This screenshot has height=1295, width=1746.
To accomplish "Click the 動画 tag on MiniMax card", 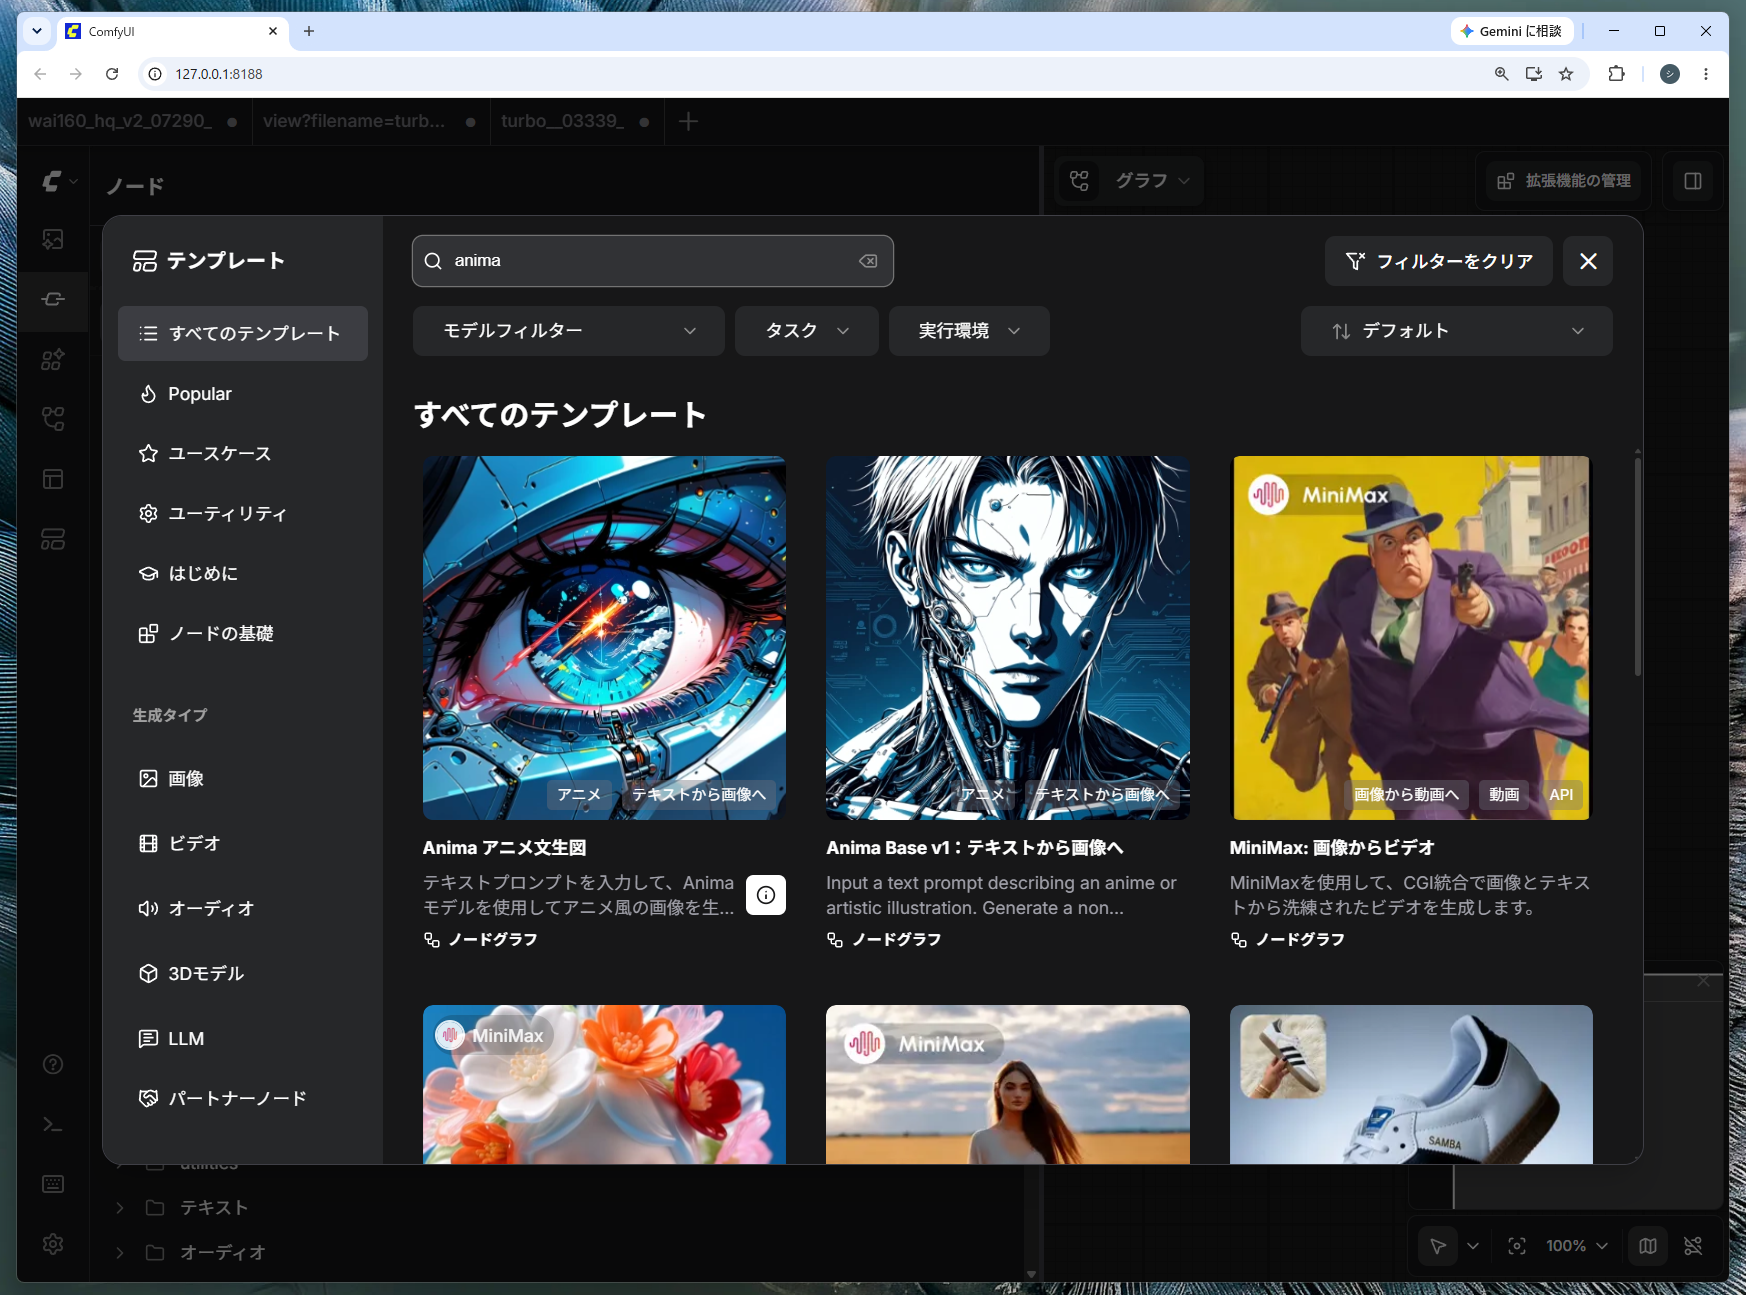I will [x=1504, y=795].
